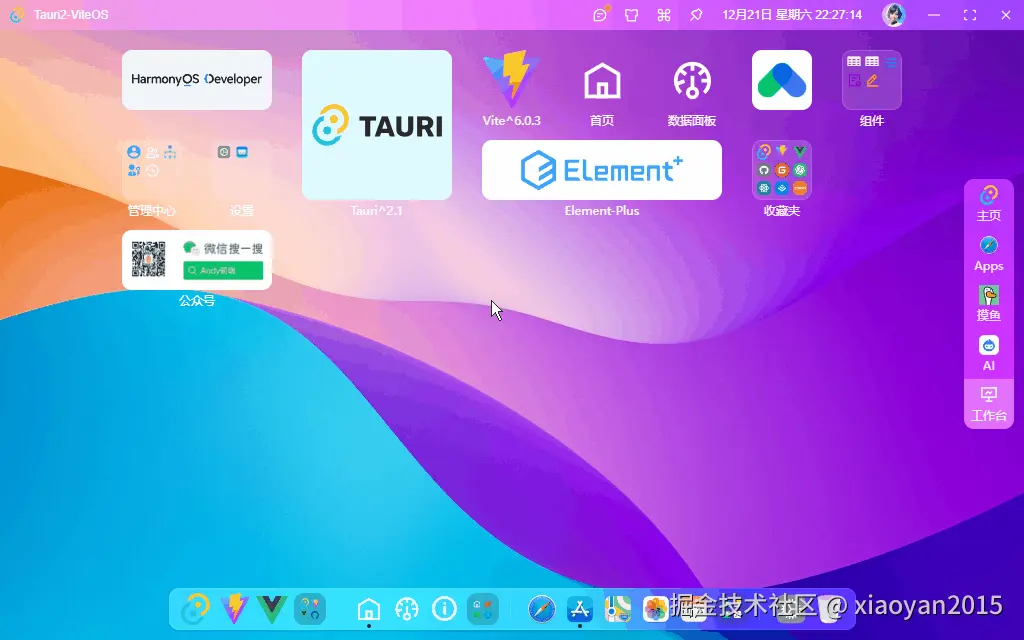Select 摸鱼 in the right side panel
This screenshot has width=1024, height=640.
pyautogui.click(x=988, y=304)
